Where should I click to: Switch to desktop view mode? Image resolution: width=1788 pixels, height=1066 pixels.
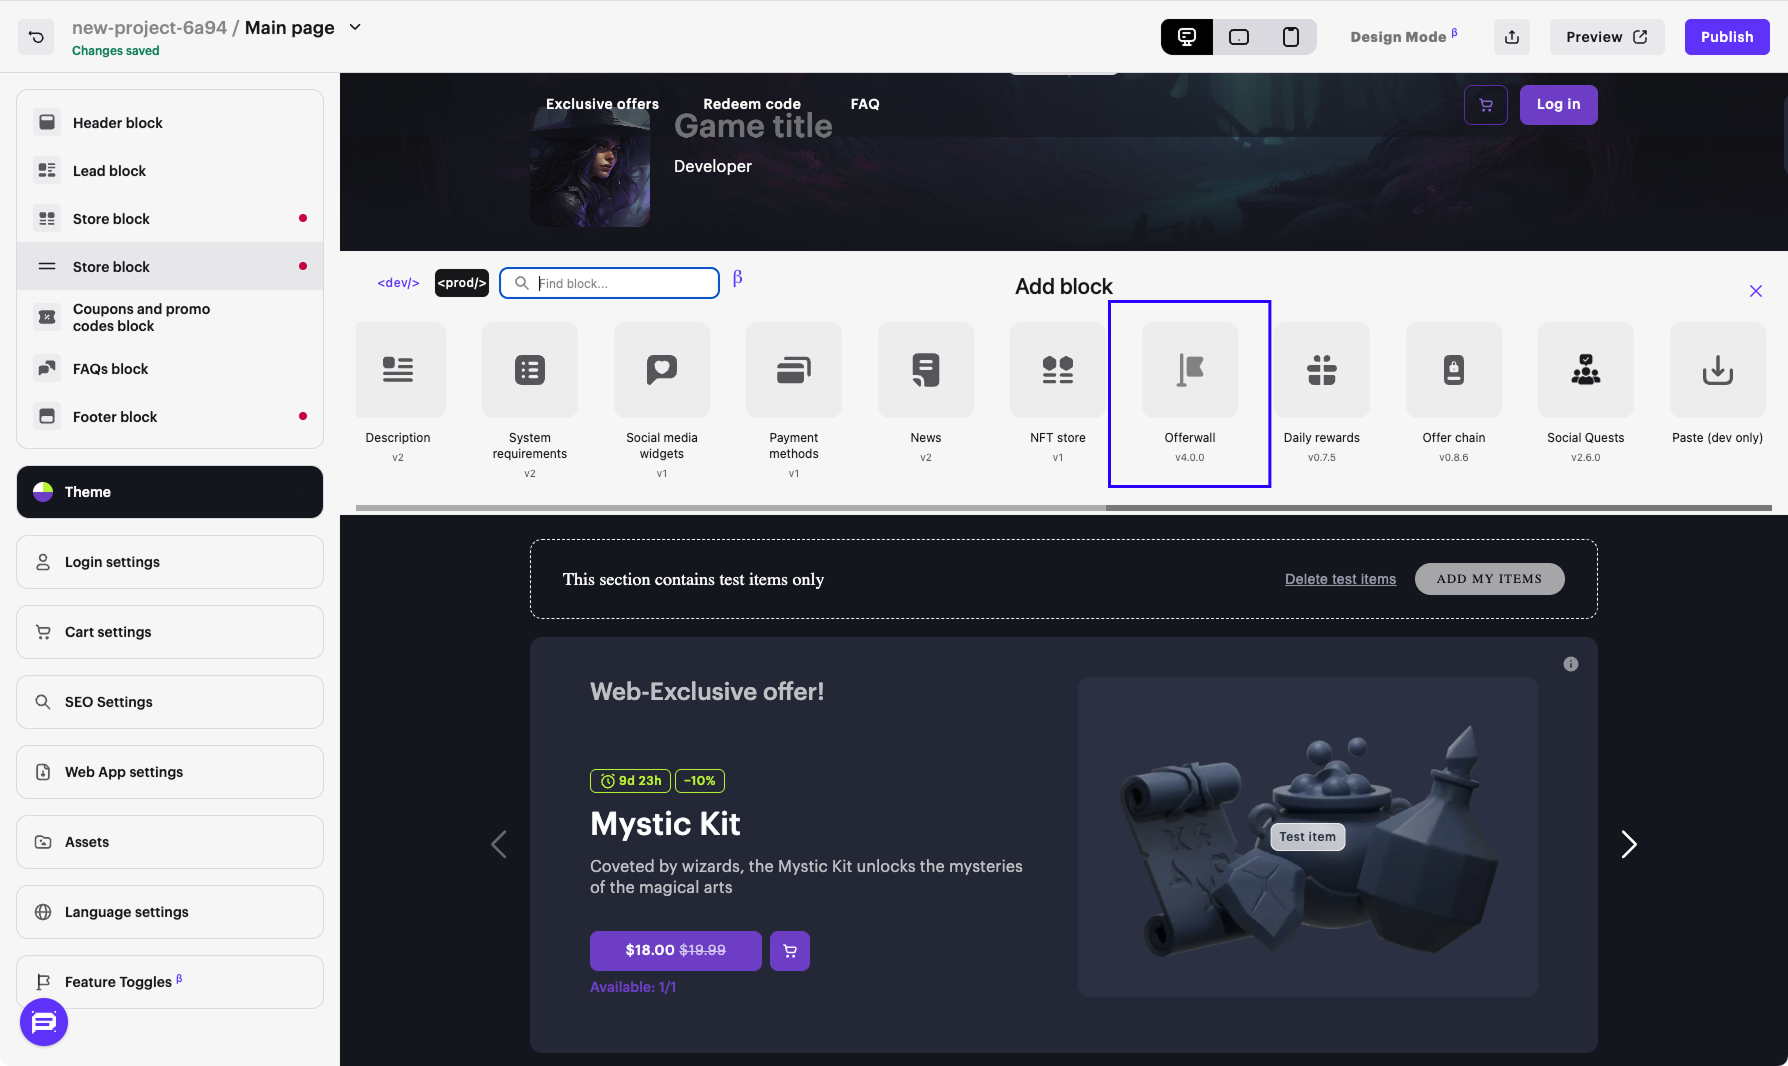click(x=1187, y=37)
